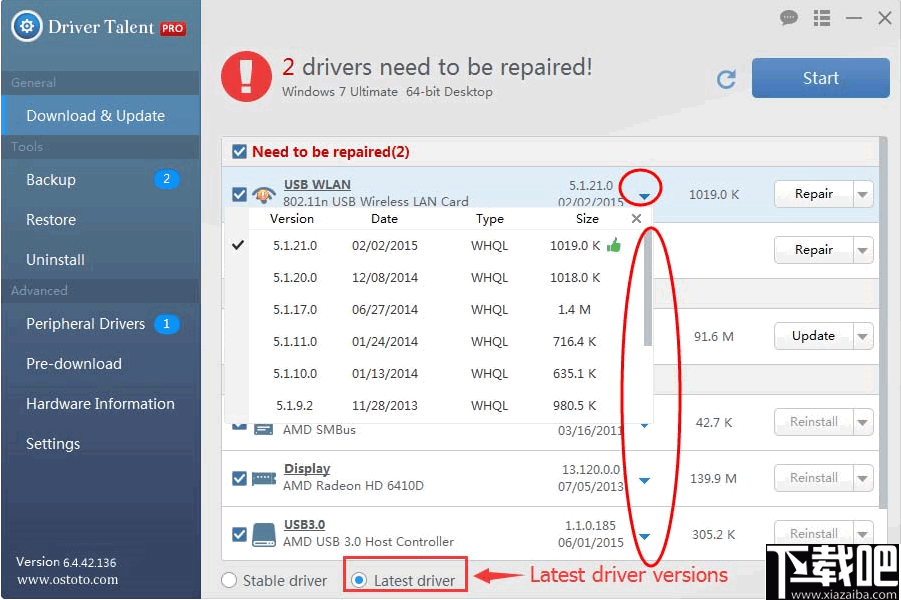
Task: Expand the Display driver version list
Action: click(x=644, y=478)
